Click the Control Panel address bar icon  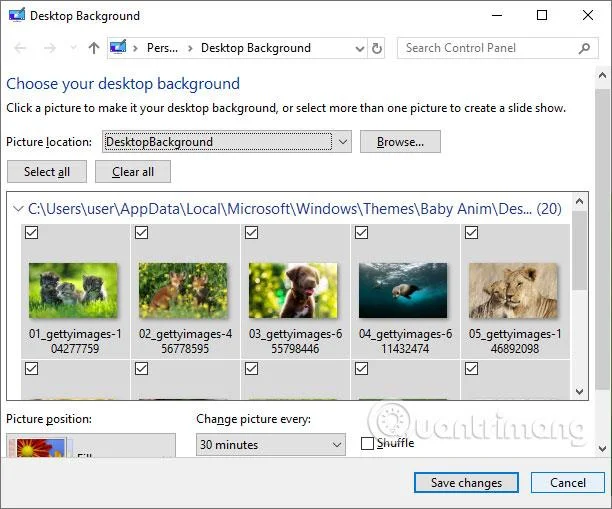click(x=118, y=47)
